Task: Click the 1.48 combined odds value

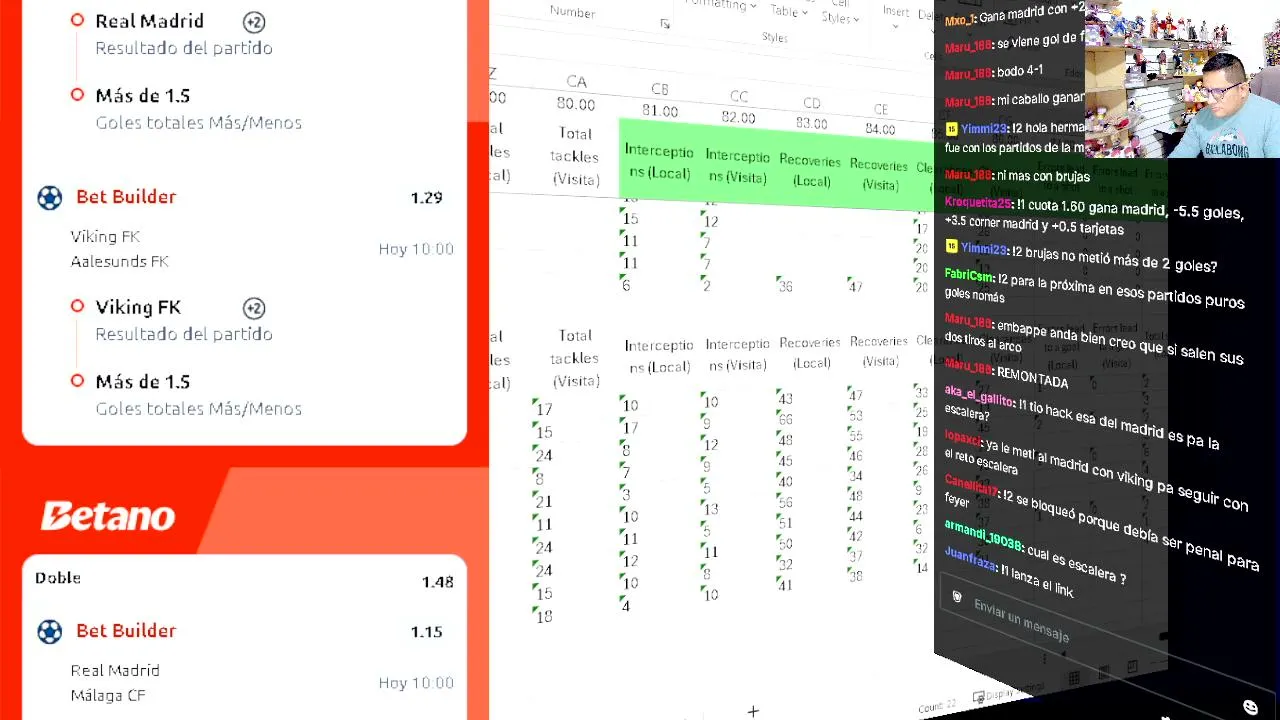Action: click(x=437, y=582)
